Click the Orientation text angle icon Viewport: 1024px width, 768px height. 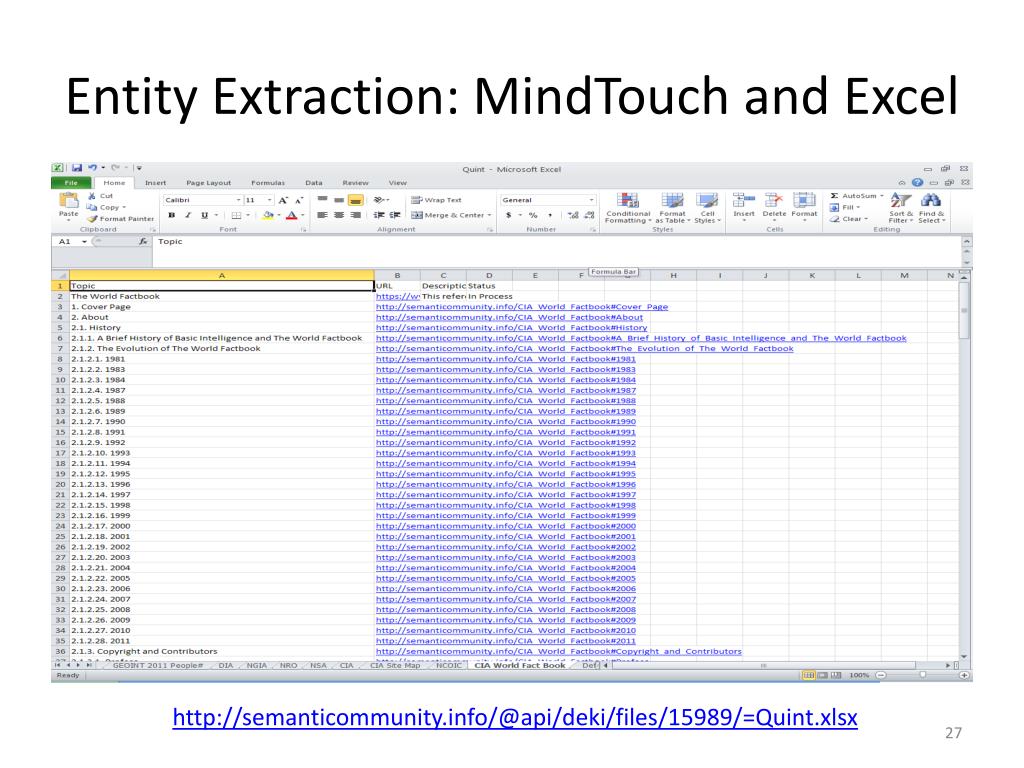379,200
